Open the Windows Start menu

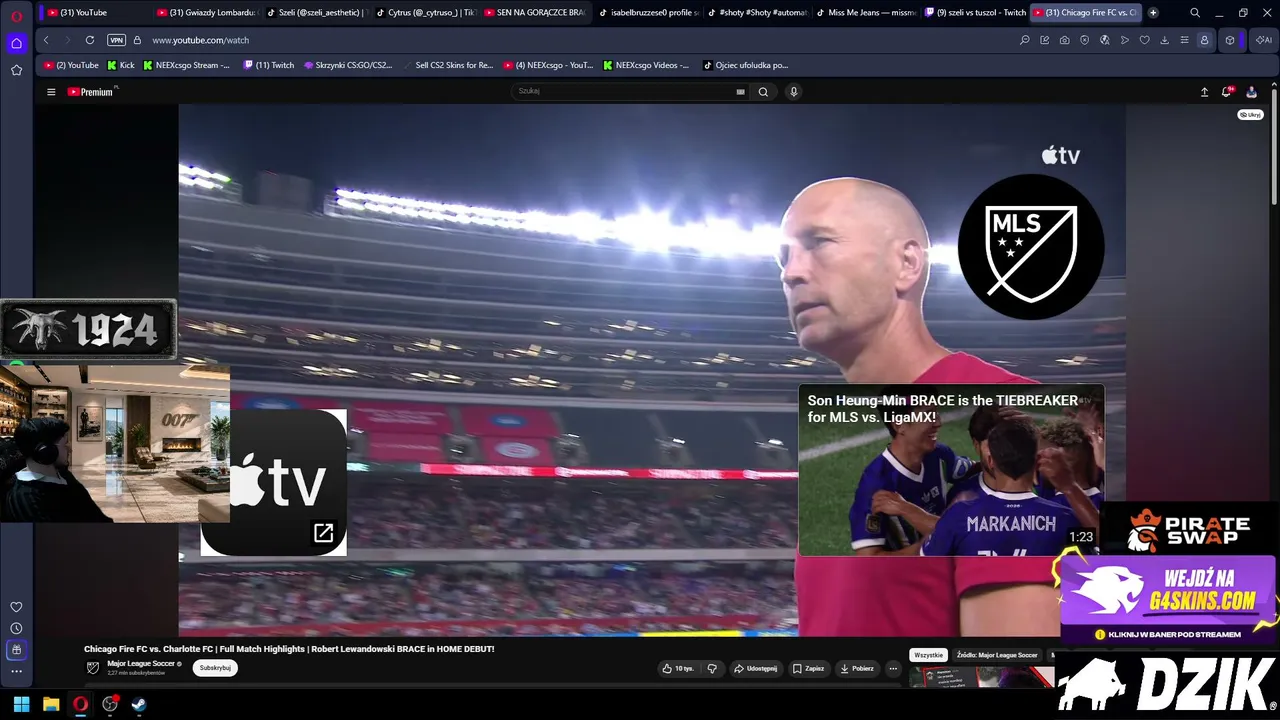(21, 704)
